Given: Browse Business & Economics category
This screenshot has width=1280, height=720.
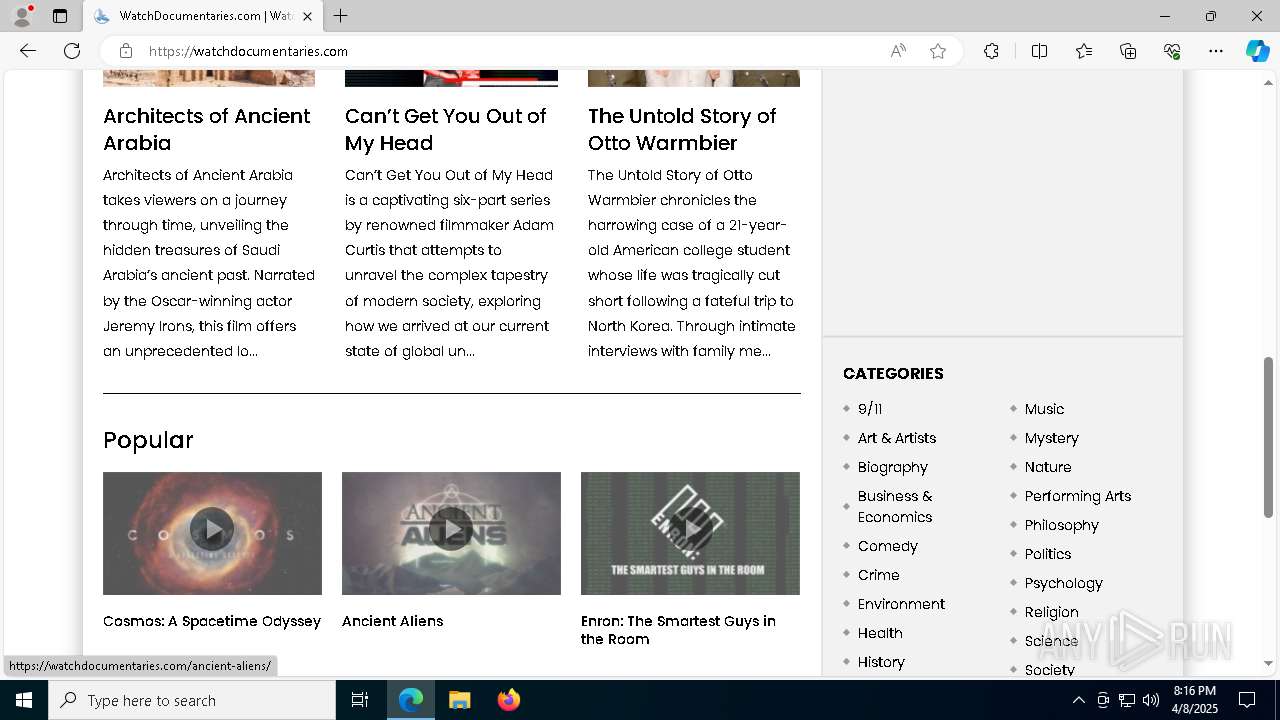Looking at the screenshot, I should 895,506.
